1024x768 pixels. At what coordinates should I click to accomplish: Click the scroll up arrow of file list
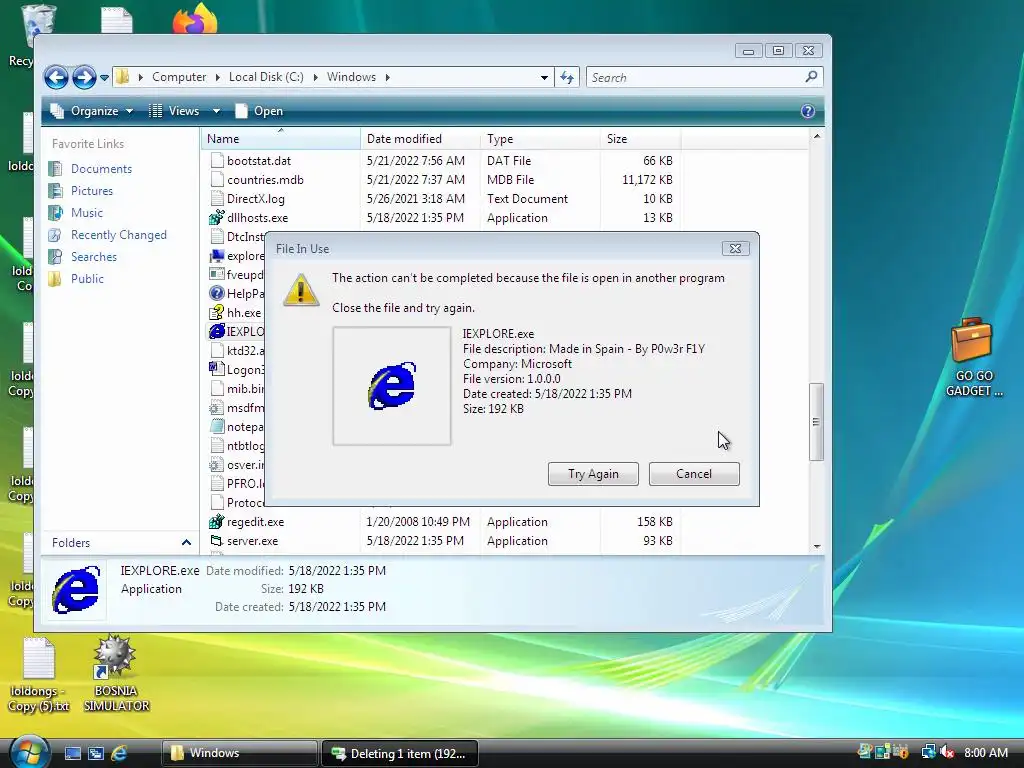click(x=816, y=136)
